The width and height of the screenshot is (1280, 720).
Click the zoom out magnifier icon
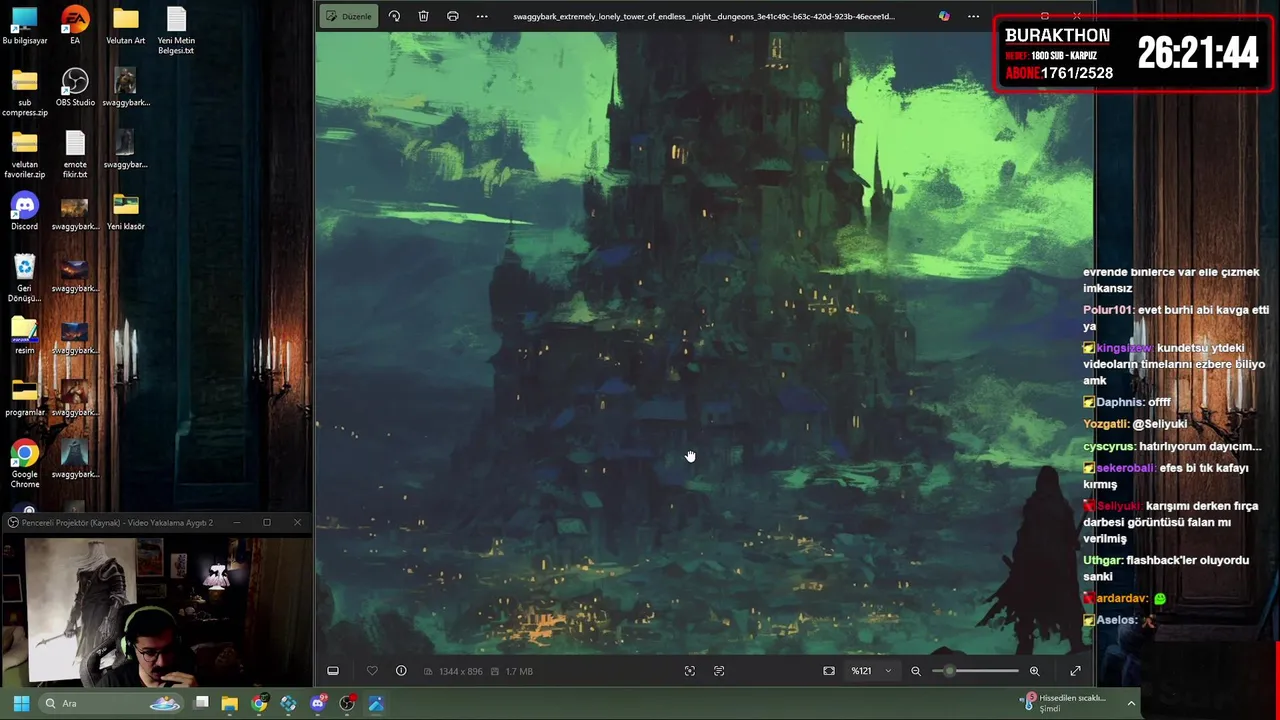point(916,671)
